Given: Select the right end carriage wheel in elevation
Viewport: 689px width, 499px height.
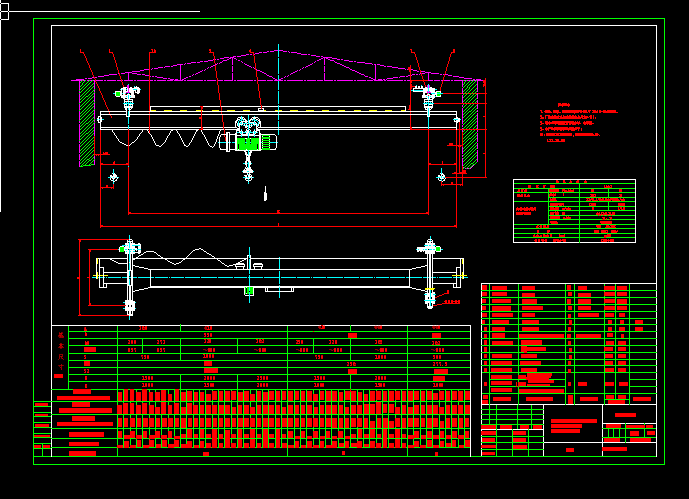Looking at the screenshot, I should 428,99.
